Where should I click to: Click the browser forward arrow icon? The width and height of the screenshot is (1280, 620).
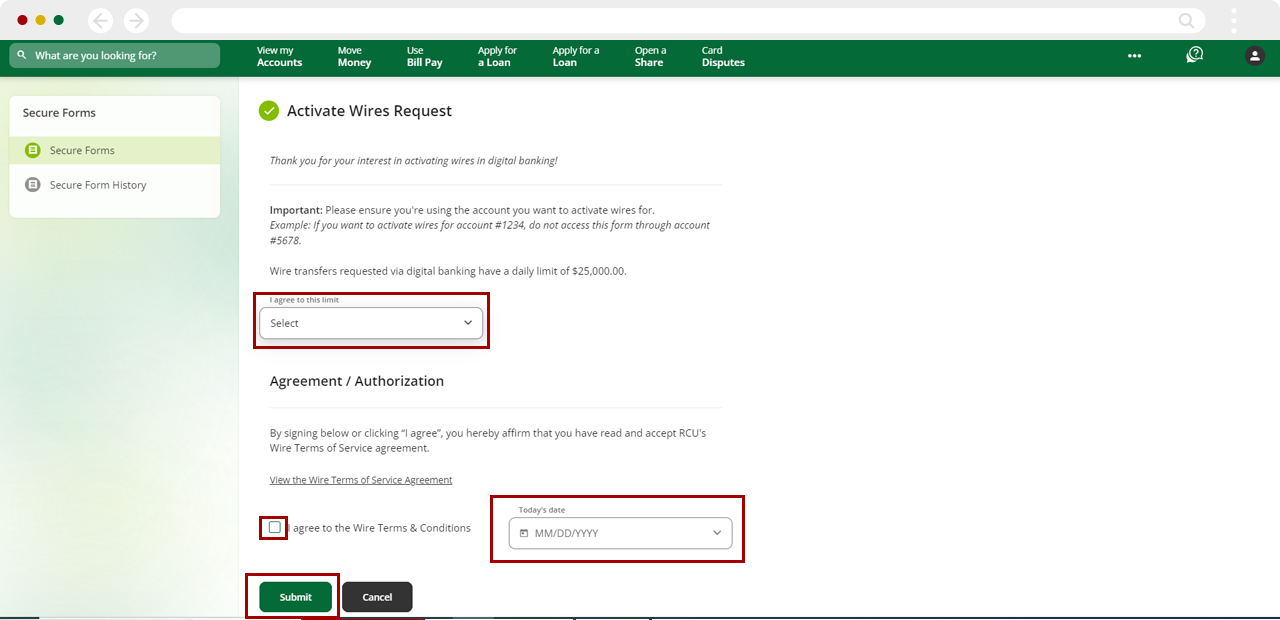point(136,20)
